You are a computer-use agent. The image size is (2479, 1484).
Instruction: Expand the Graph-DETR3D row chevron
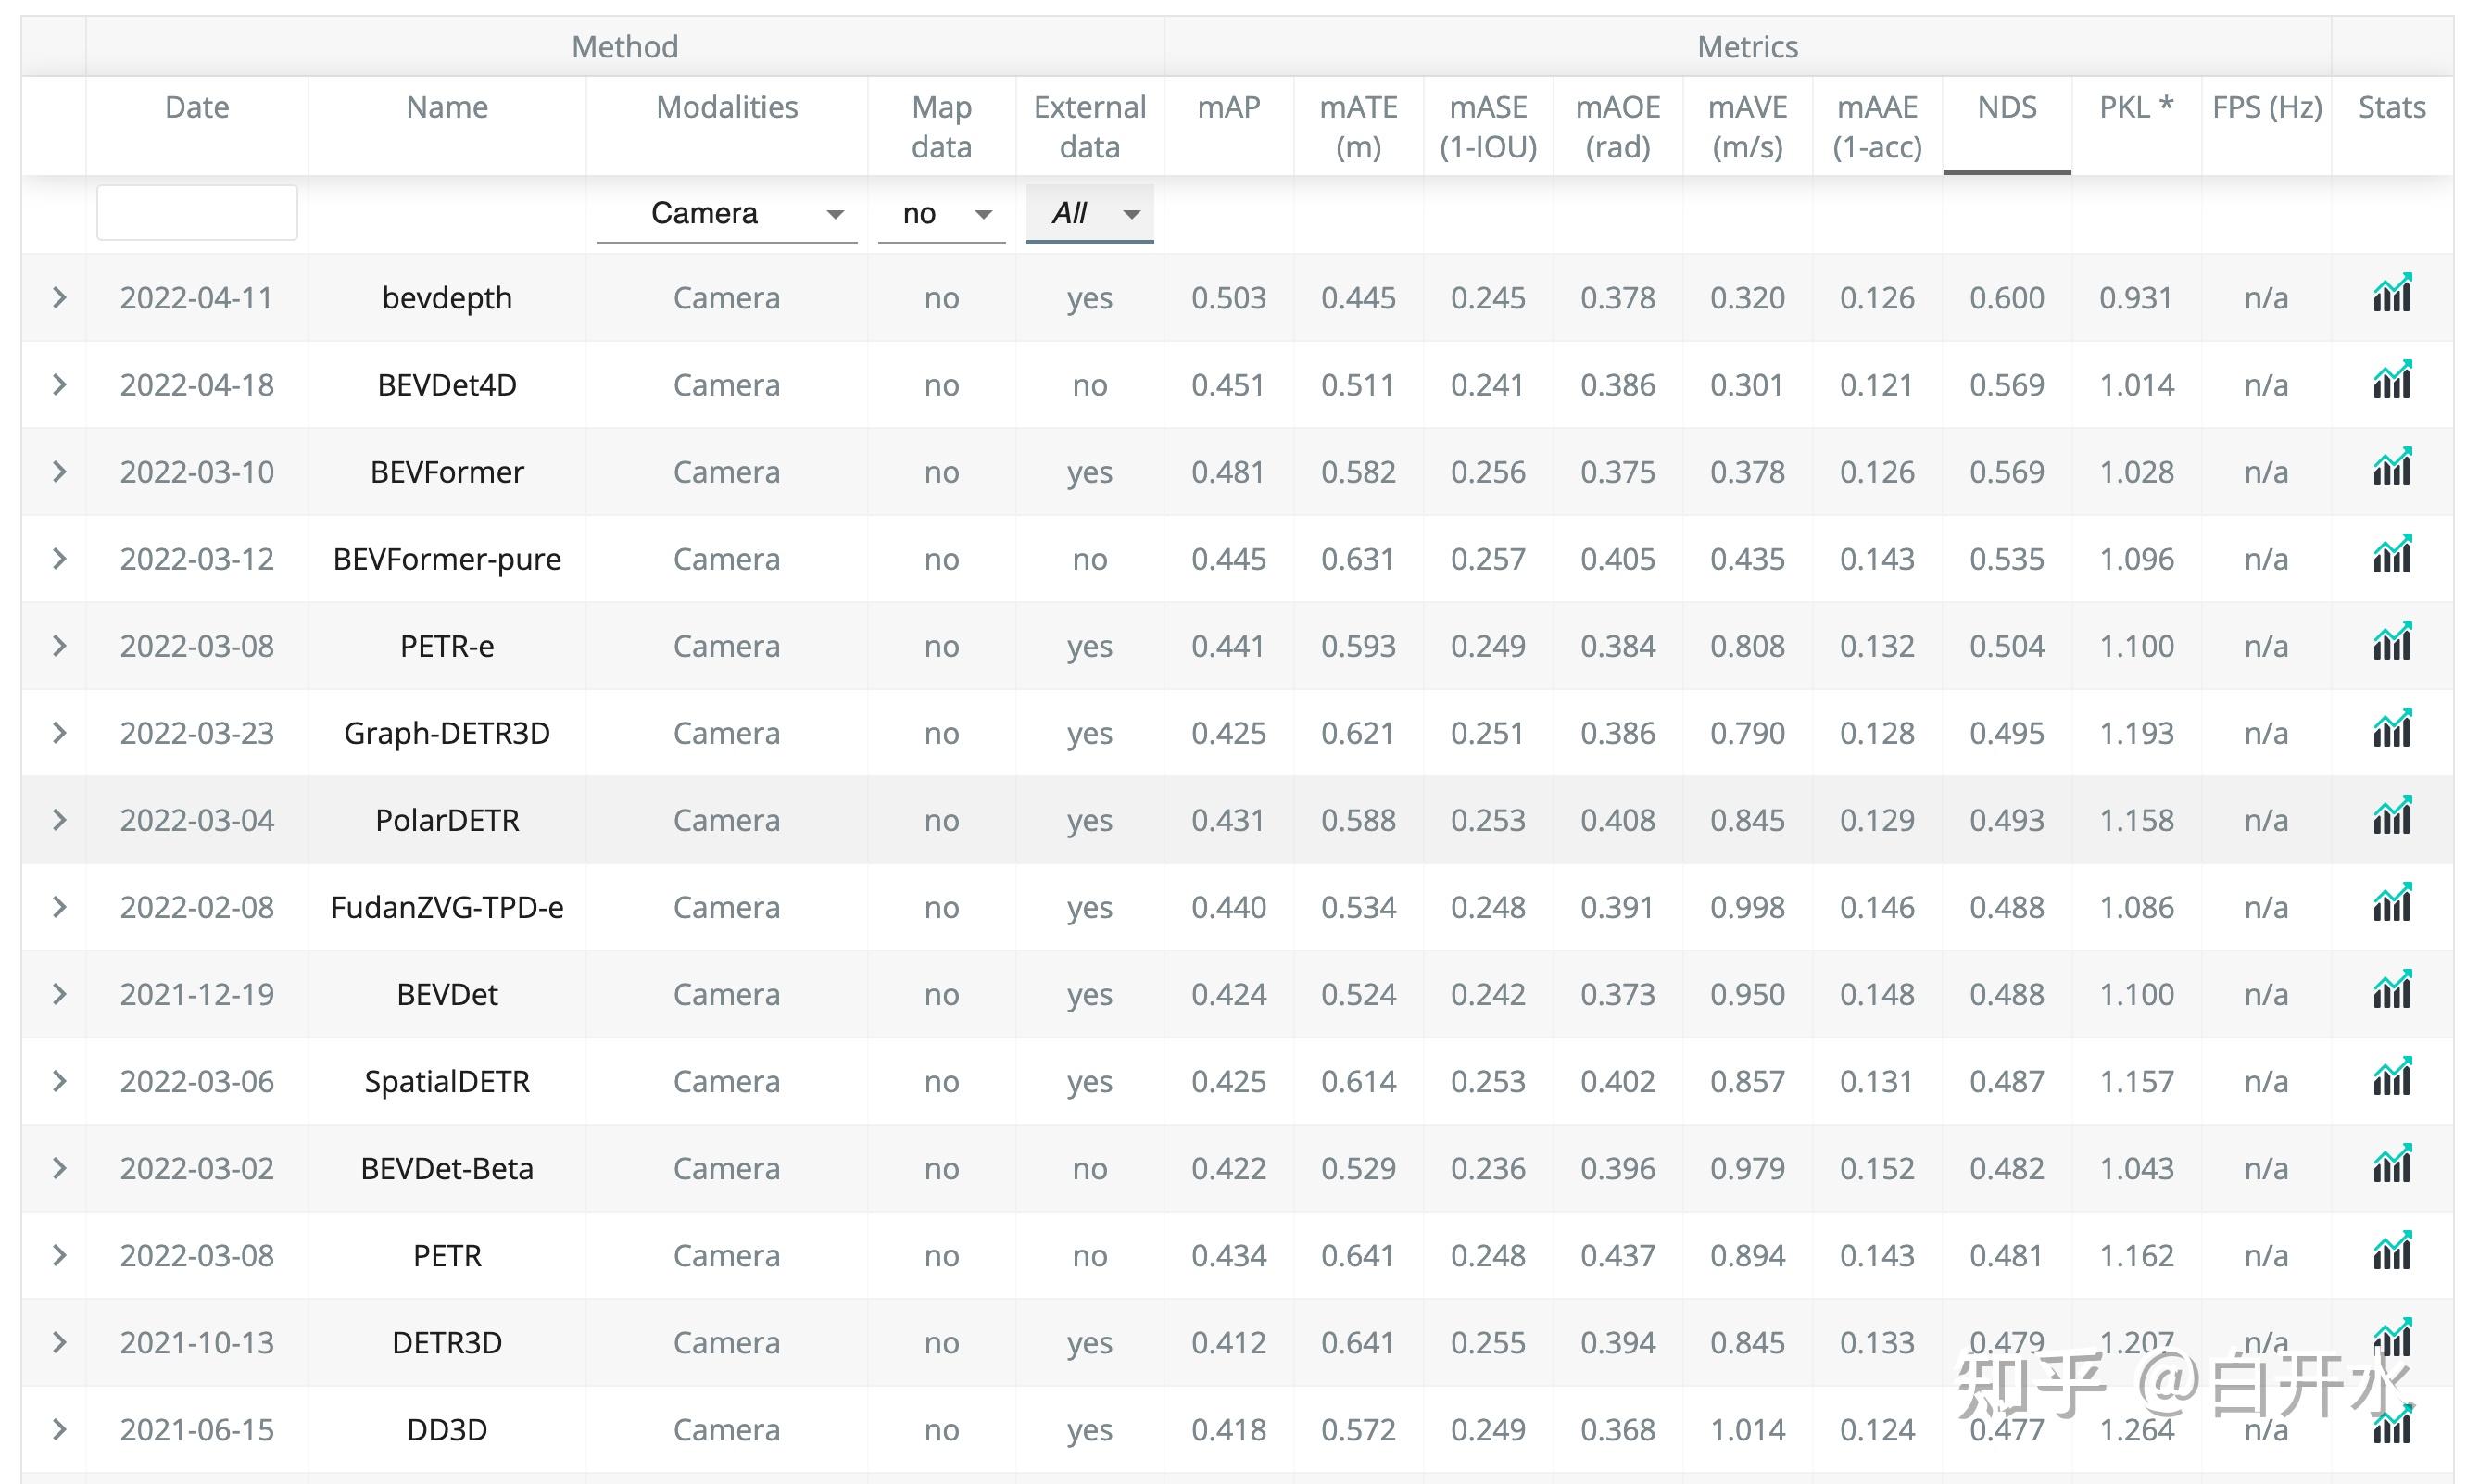pos(59,733)
